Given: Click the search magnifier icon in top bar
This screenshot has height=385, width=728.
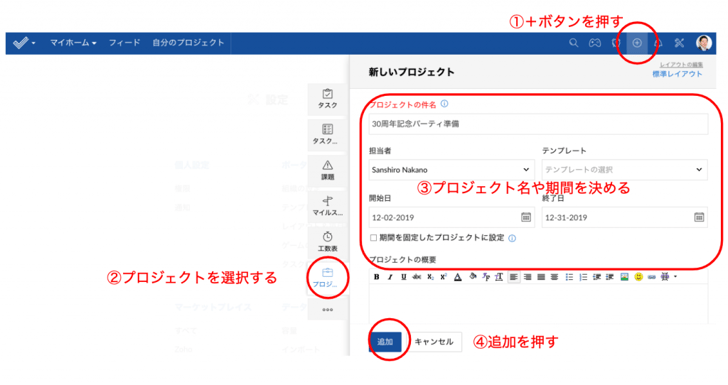Looking at the screenshot, I should pos(574,43).
